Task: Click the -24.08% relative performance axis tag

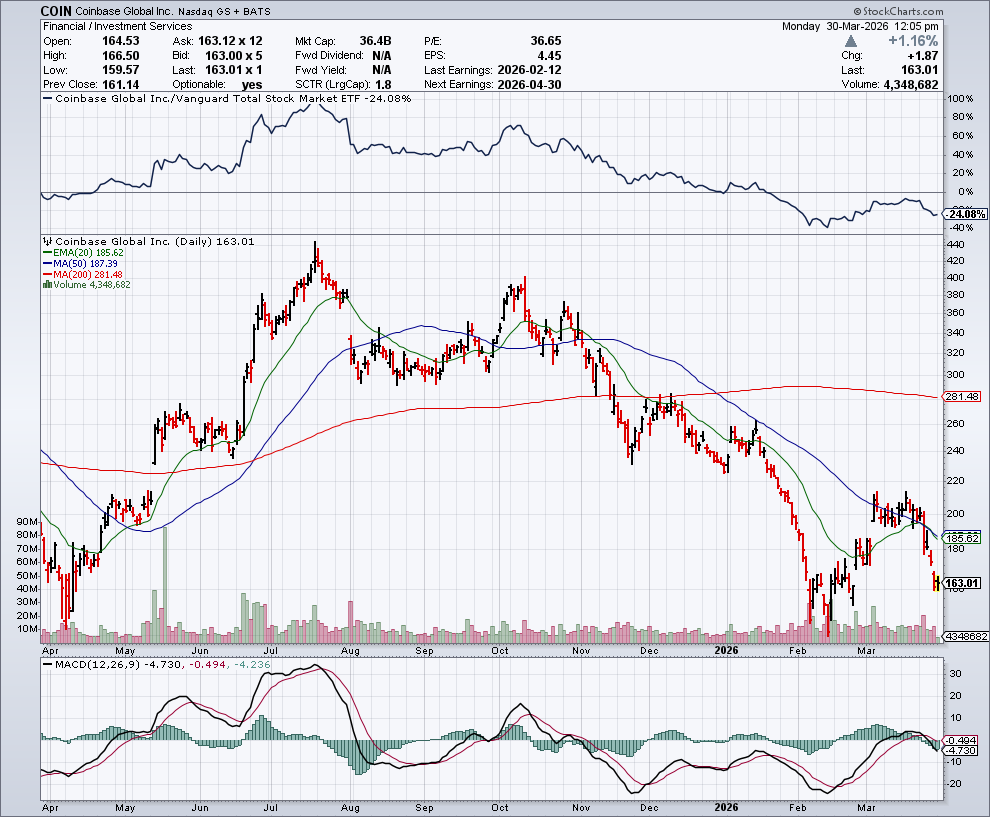Action: click(966, 214)
